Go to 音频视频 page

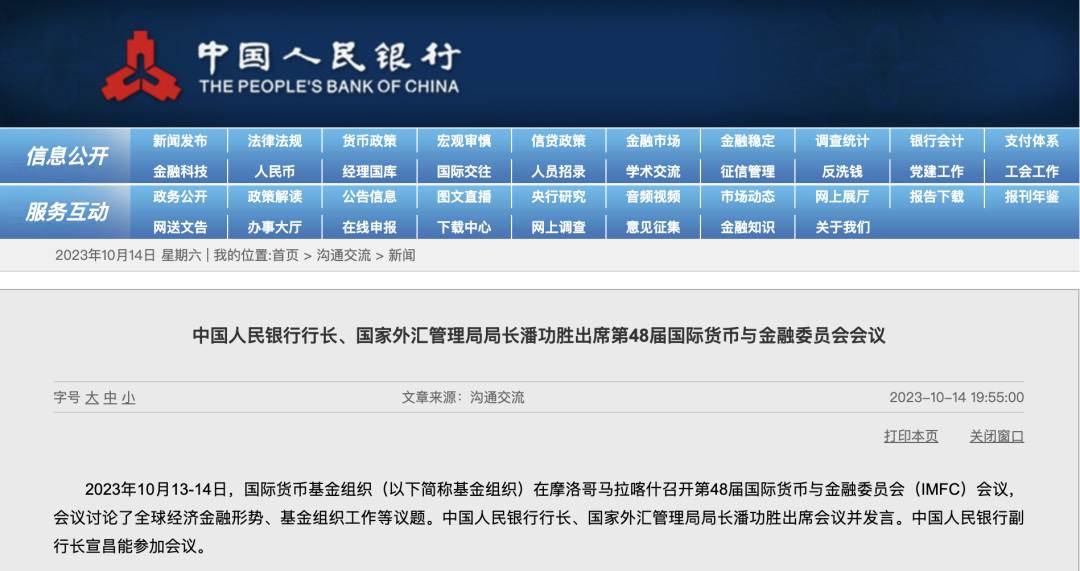[x=653, y=197]
